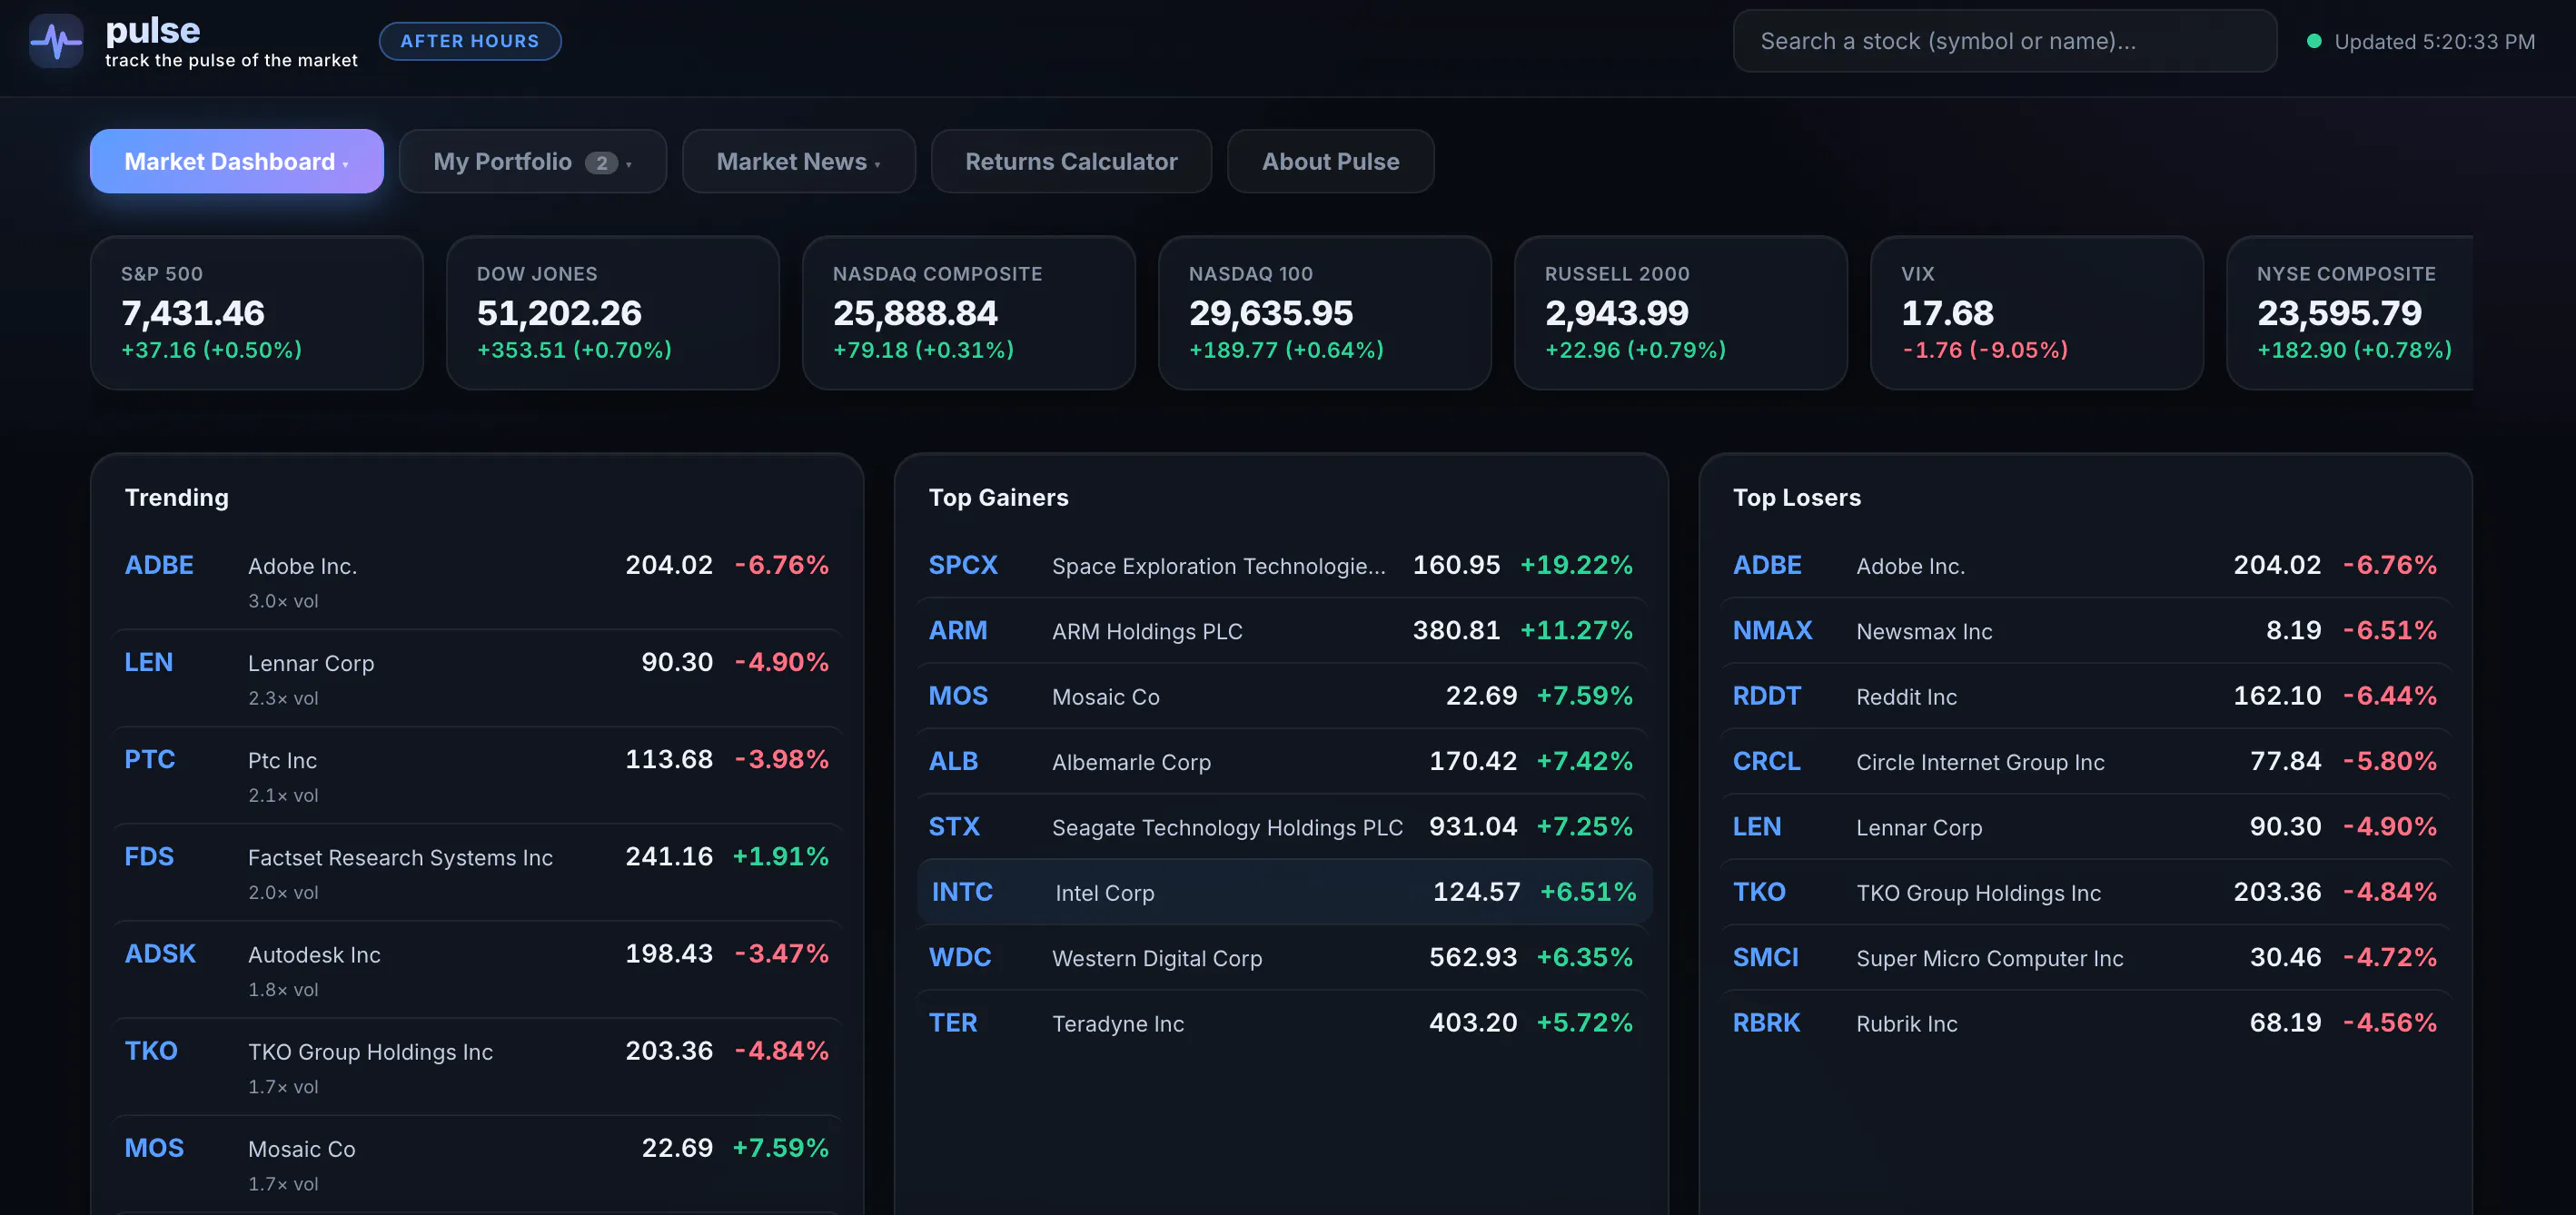Click the After Hours status badge
This screenshot has width=2576, height=1215.
coord(470,41)
